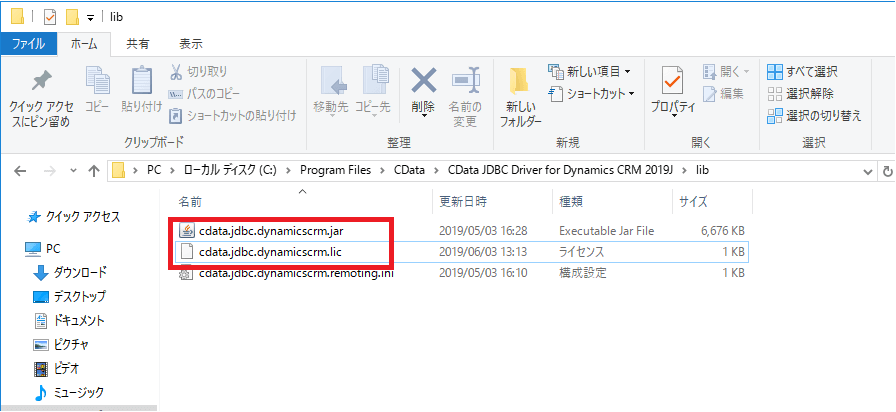This screenshot has width=896, height=412.
Task: Open address bar history dropdown arrow
Action: click(869, 170)
